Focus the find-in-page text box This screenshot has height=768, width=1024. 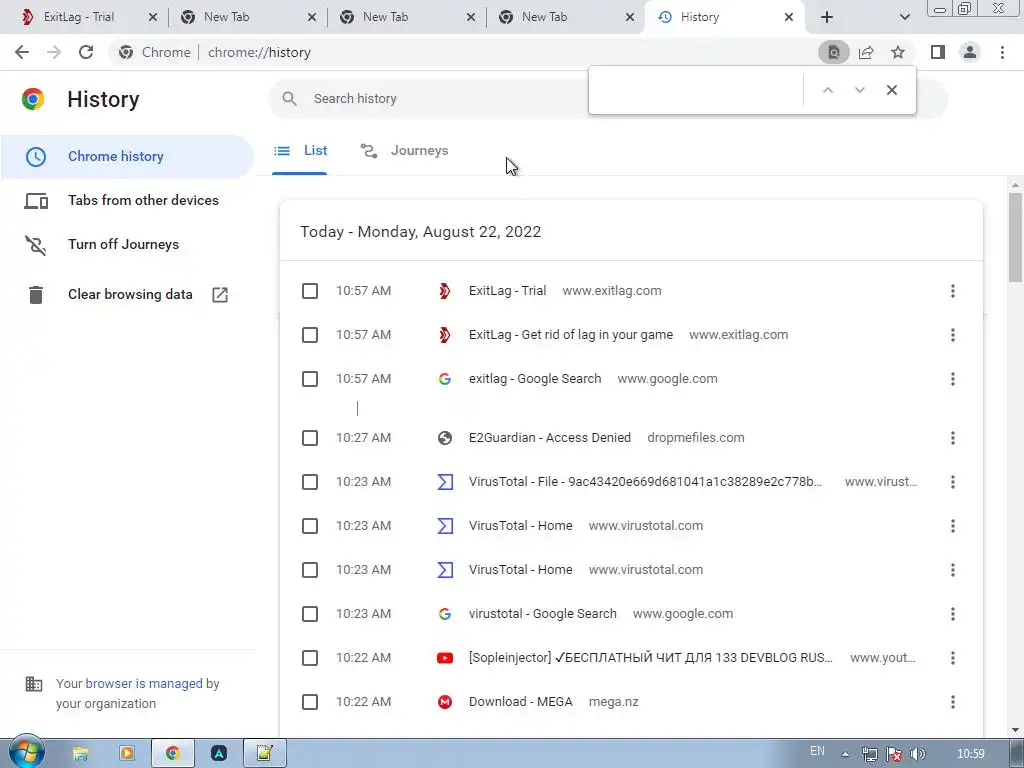pos(696,90)
